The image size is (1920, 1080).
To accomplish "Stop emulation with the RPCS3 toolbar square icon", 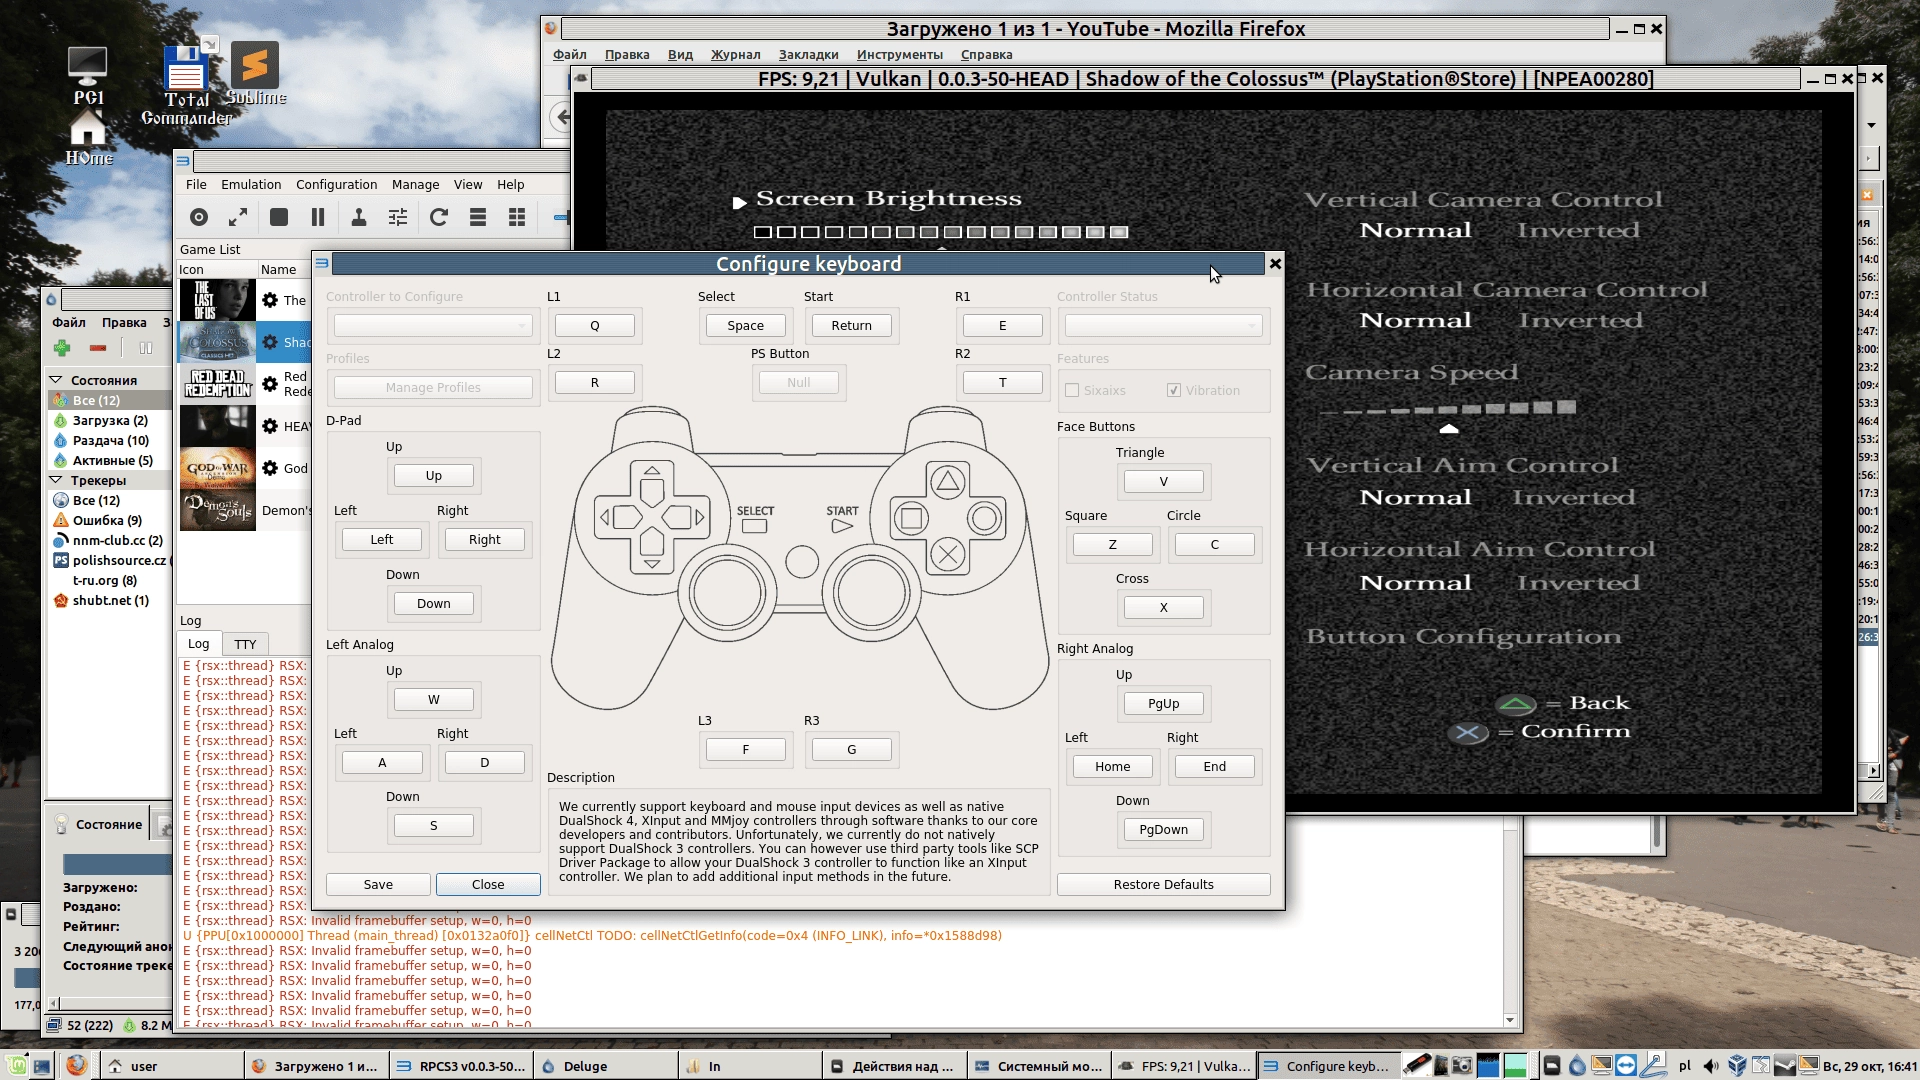I will tap(279, 217).
